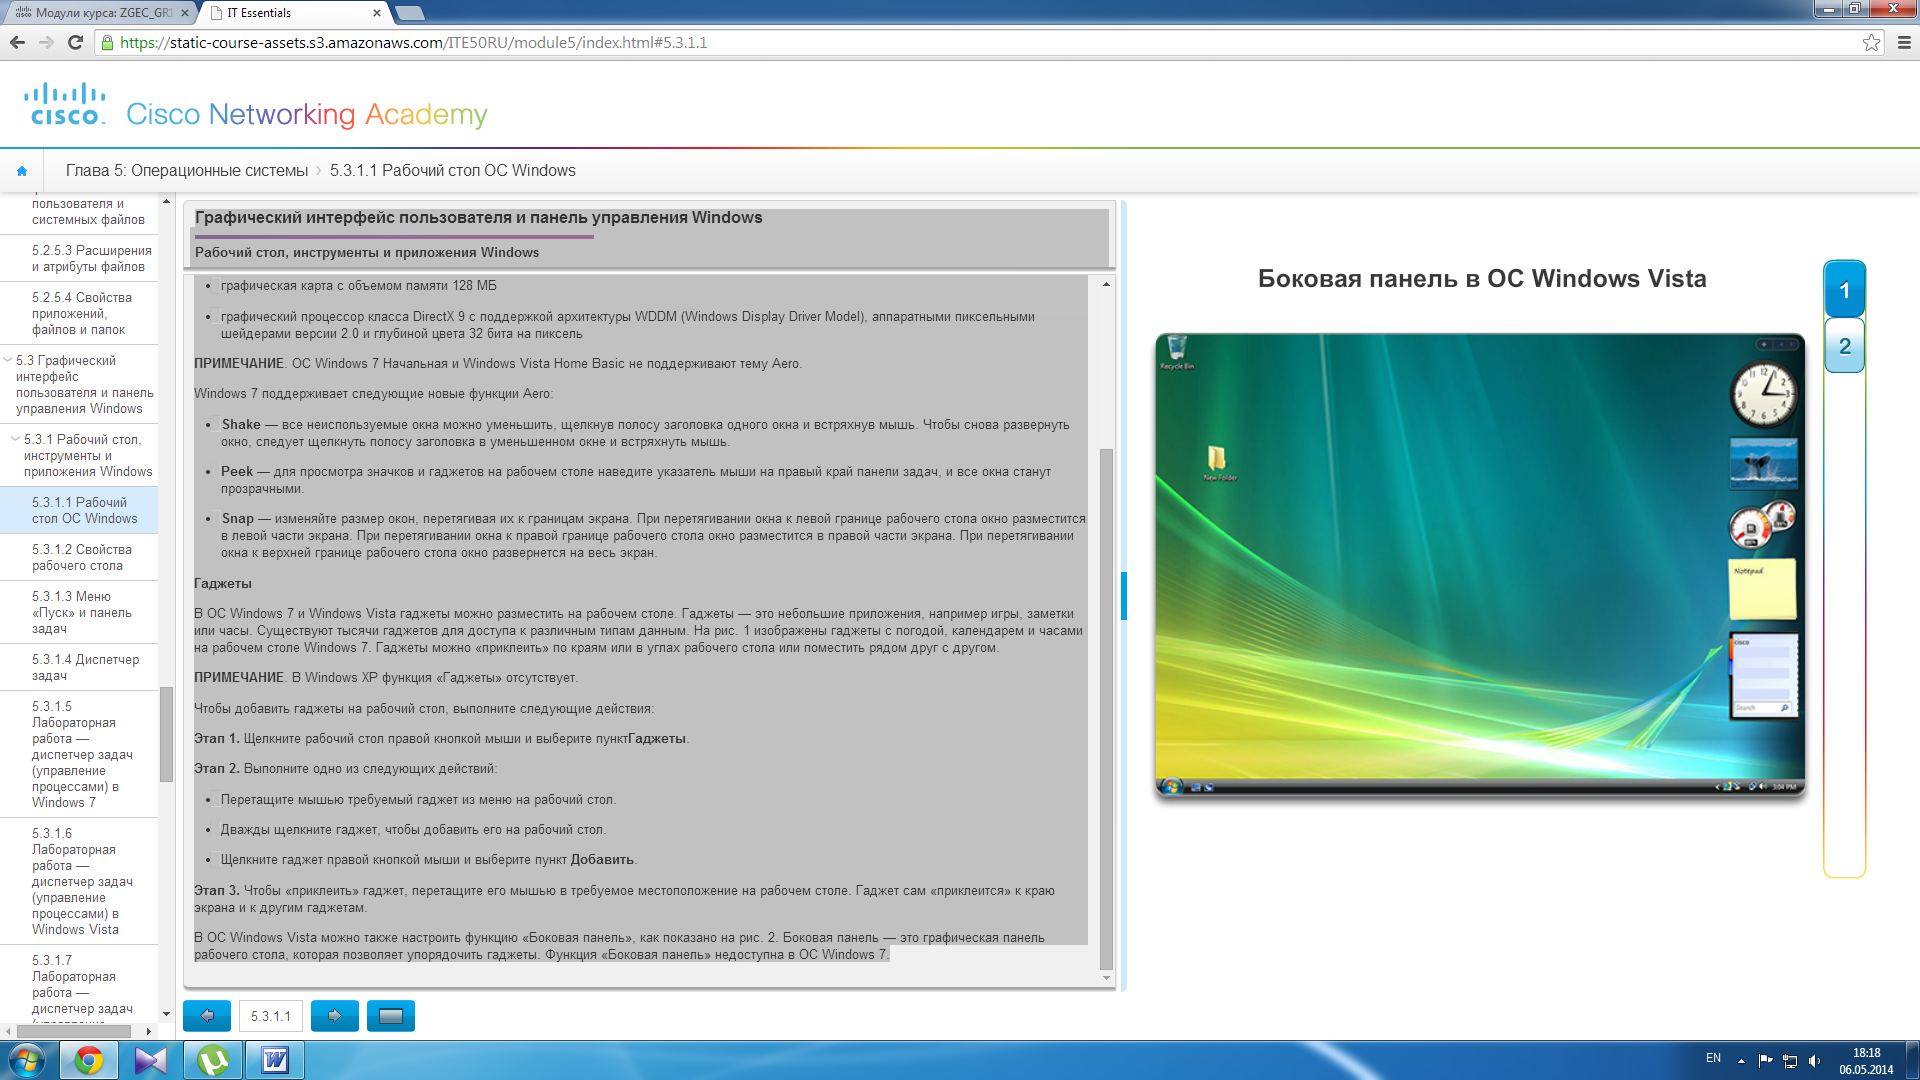Click the Гаджеты subheading

point(223,583)
